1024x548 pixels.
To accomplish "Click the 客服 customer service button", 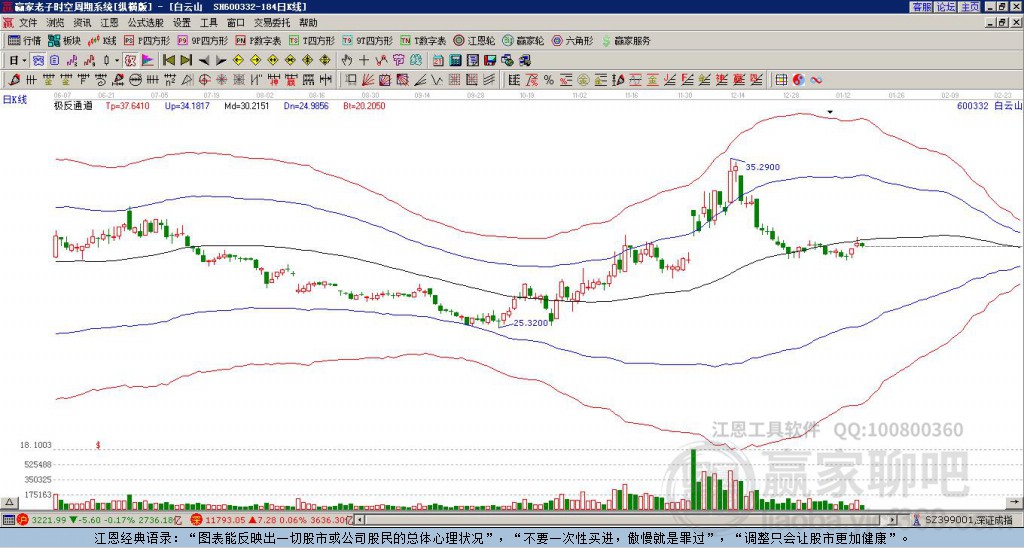I will (922, 7).
